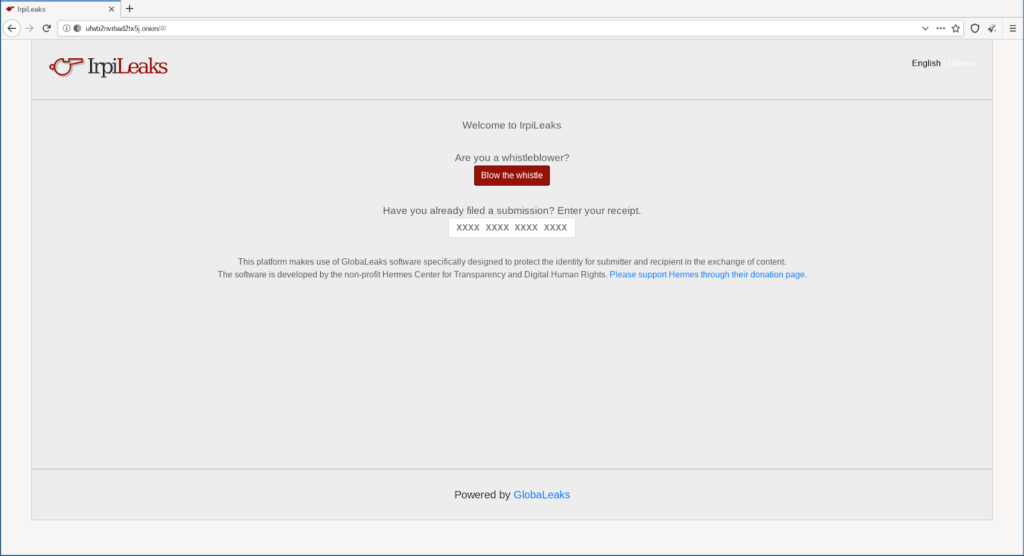Click the IrpiLeaks whistle logo
This screenshot has height=556, width=1024.
point(108,66)
